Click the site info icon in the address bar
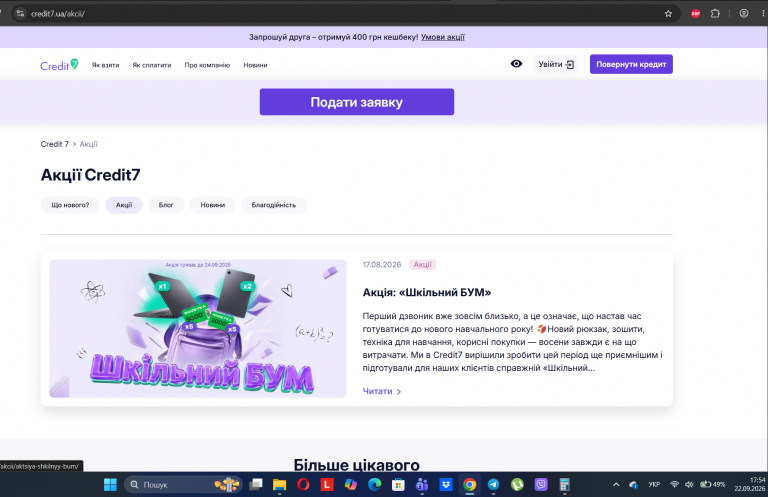Screen dimensions: 768x497 20,14
